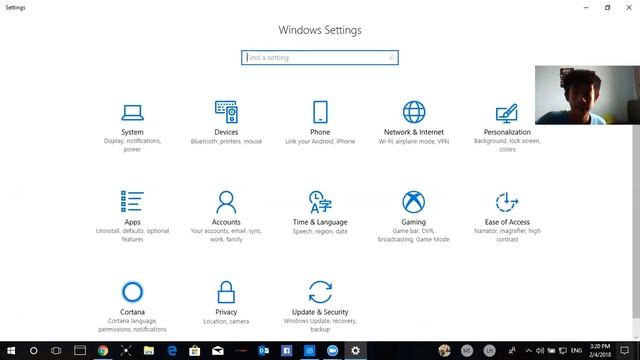Click the 'Windows Settings' heading

[320, 30]
